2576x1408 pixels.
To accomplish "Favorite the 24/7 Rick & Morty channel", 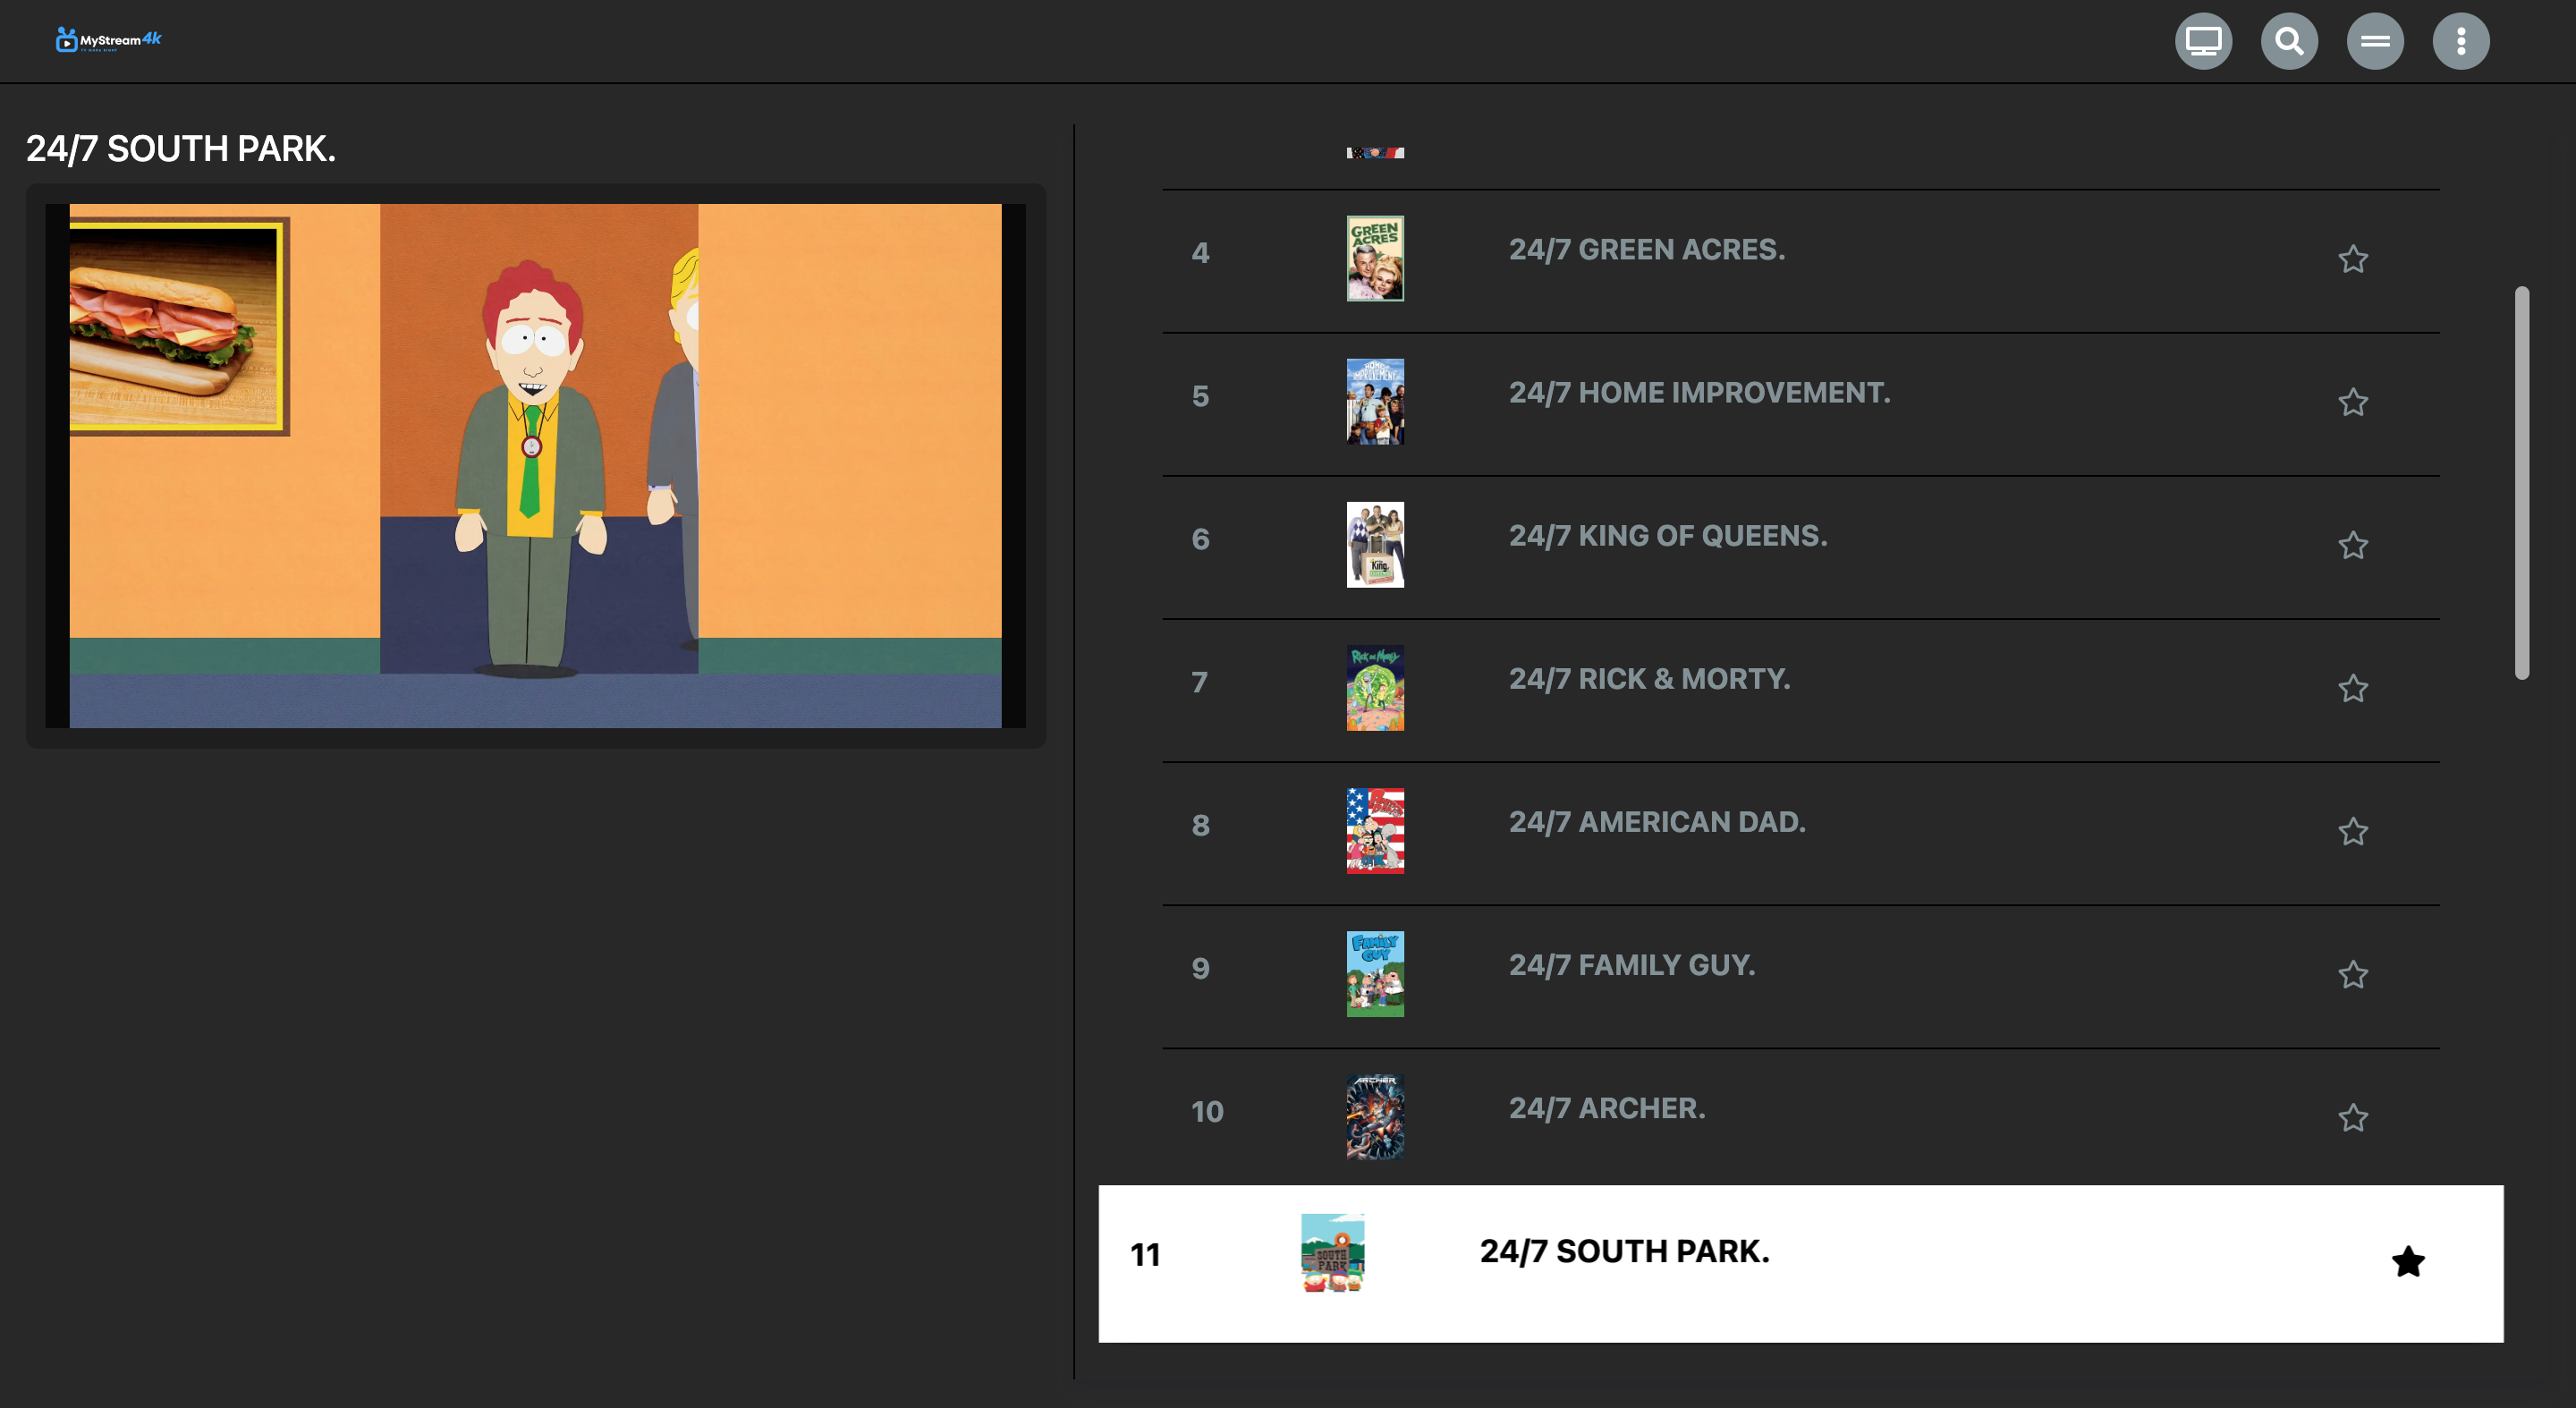I will point(2353,688).
